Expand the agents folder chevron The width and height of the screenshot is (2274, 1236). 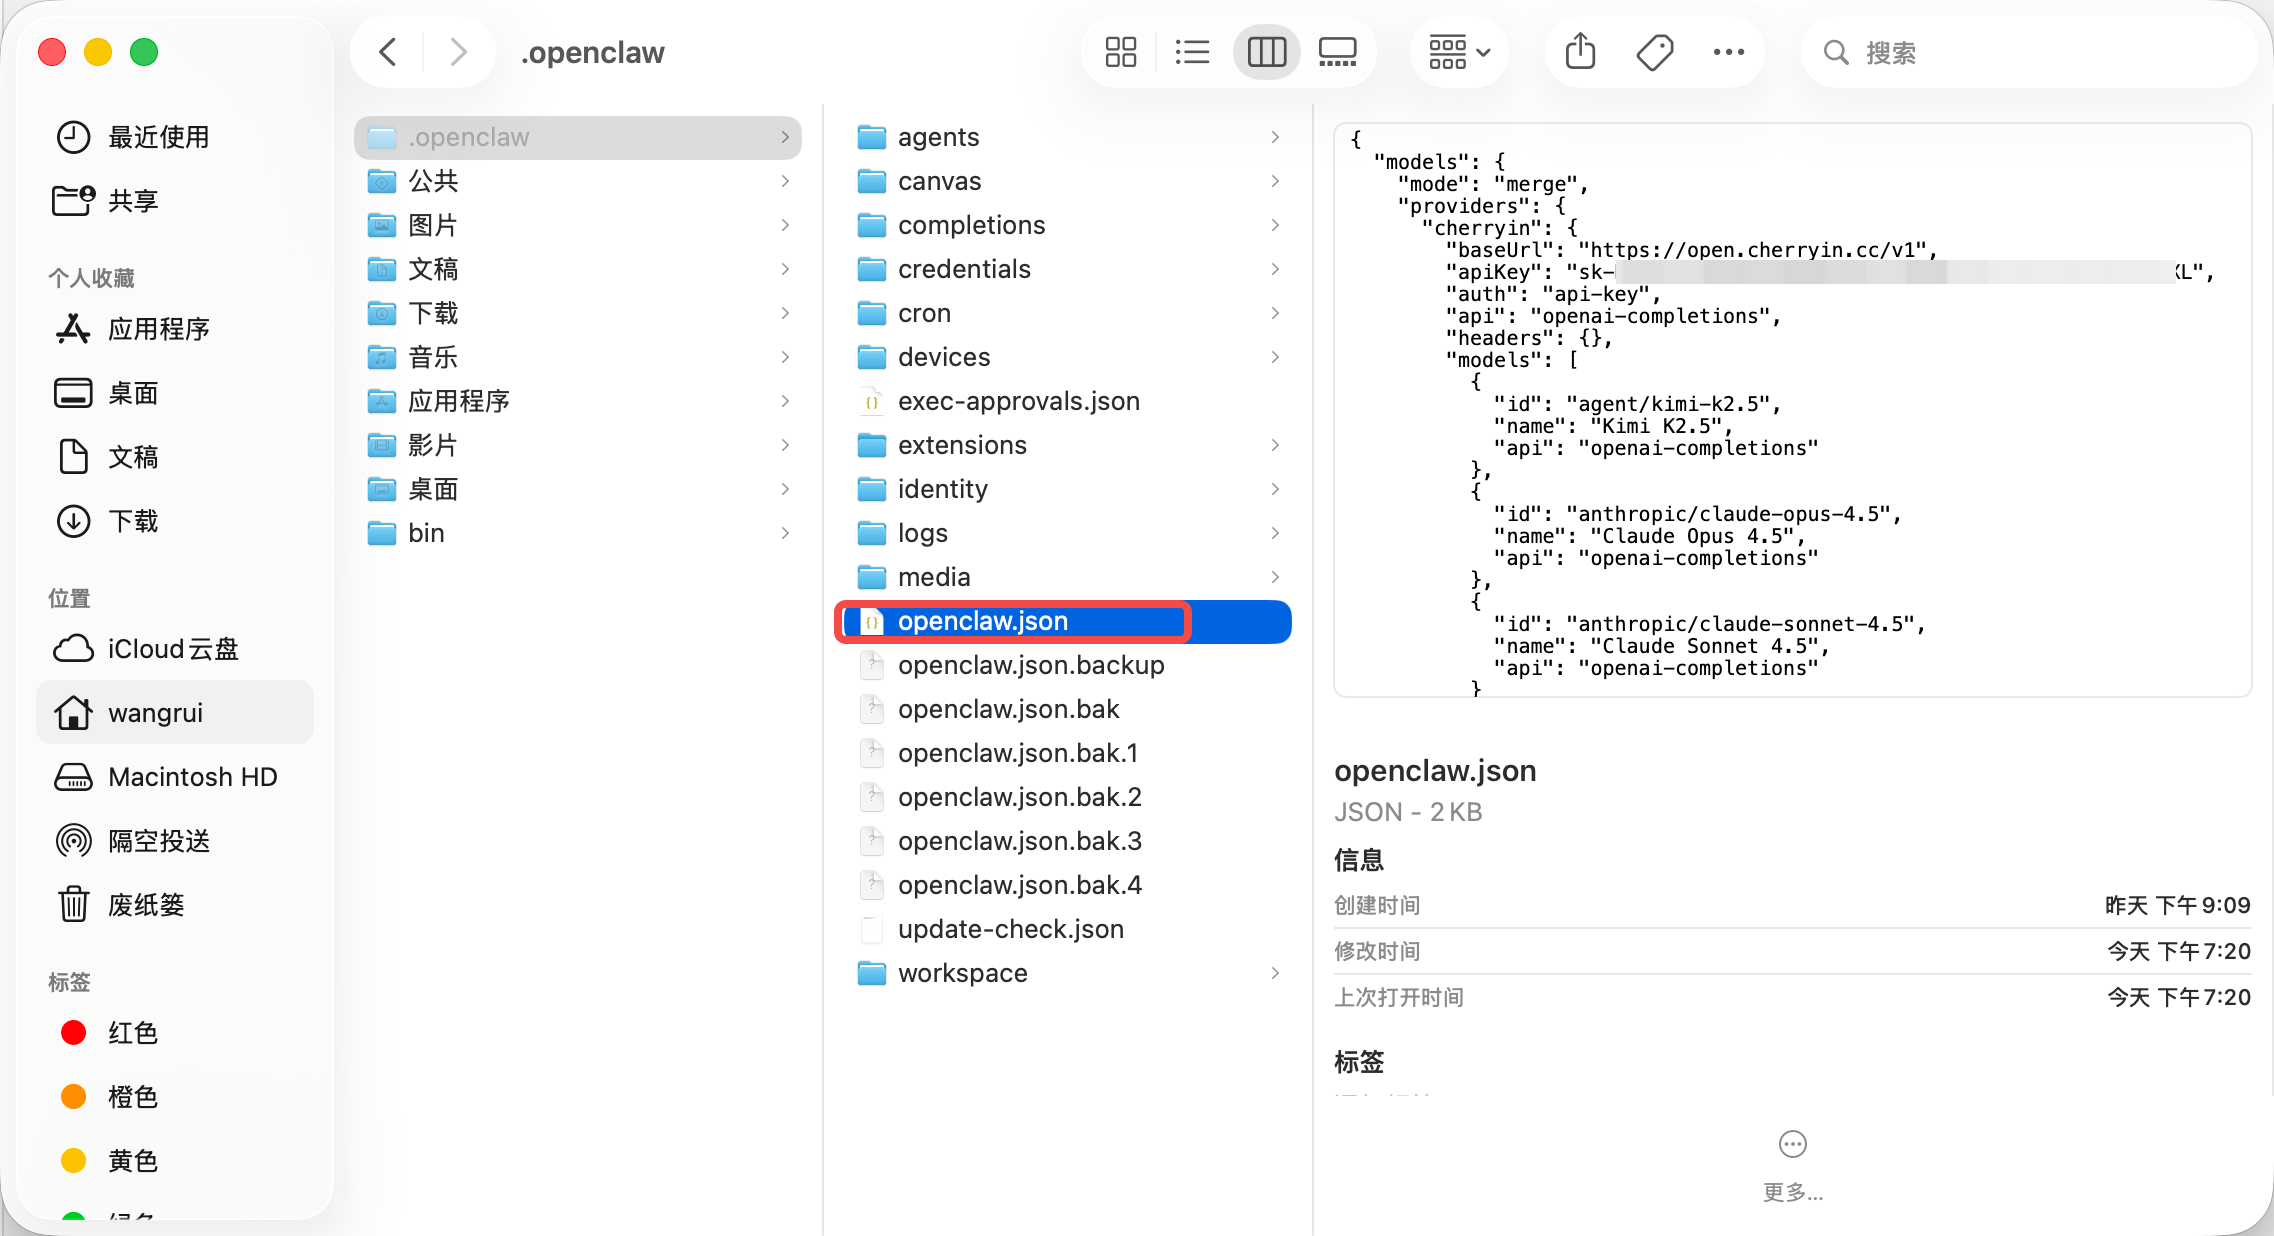tap(1275, 137)
